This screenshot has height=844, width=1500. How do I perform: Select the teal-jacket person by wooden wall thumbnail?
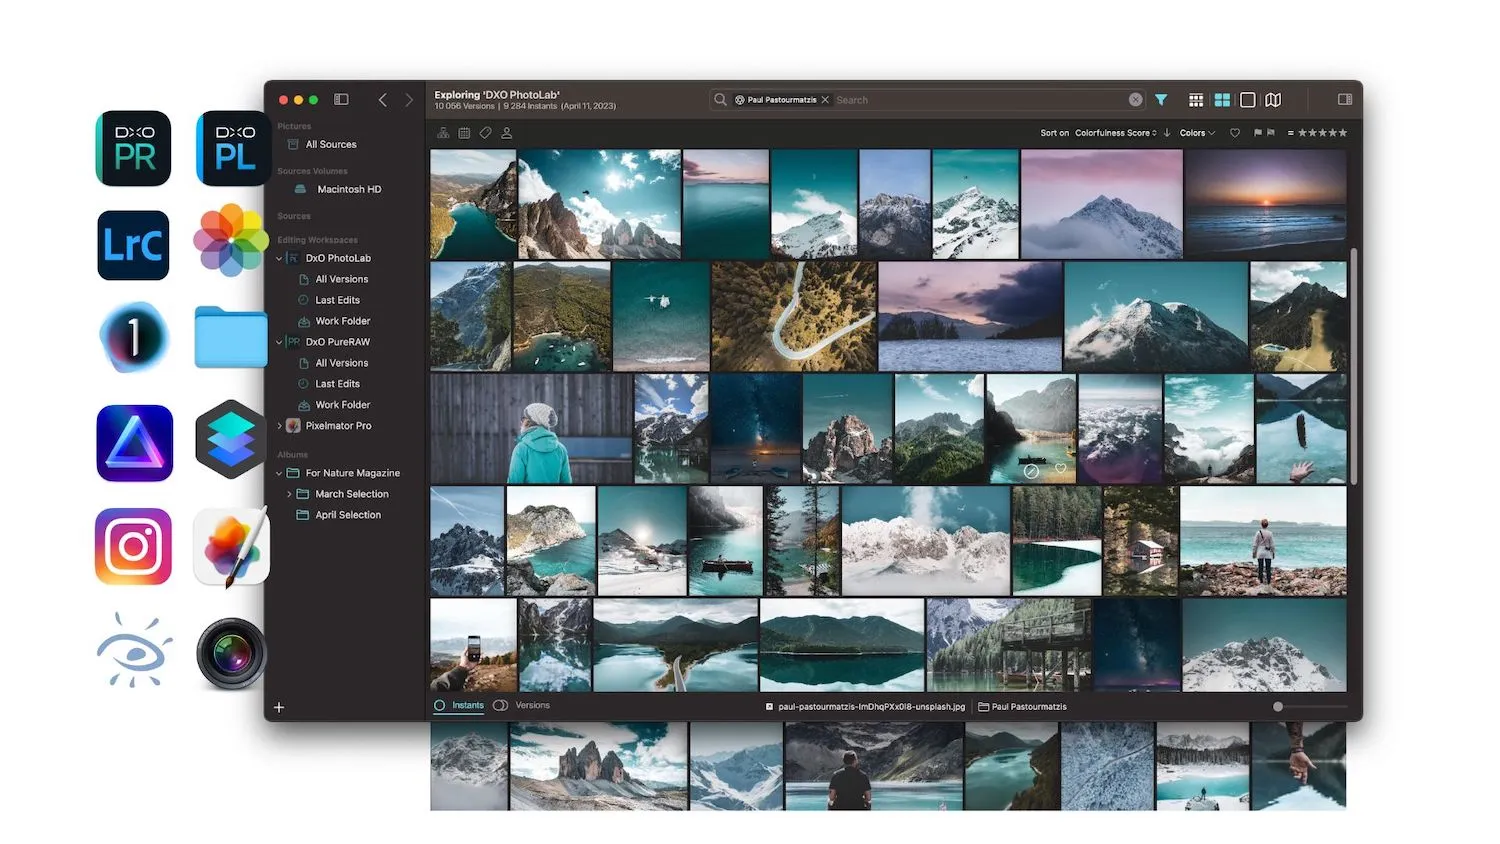(x=531, y=428)
